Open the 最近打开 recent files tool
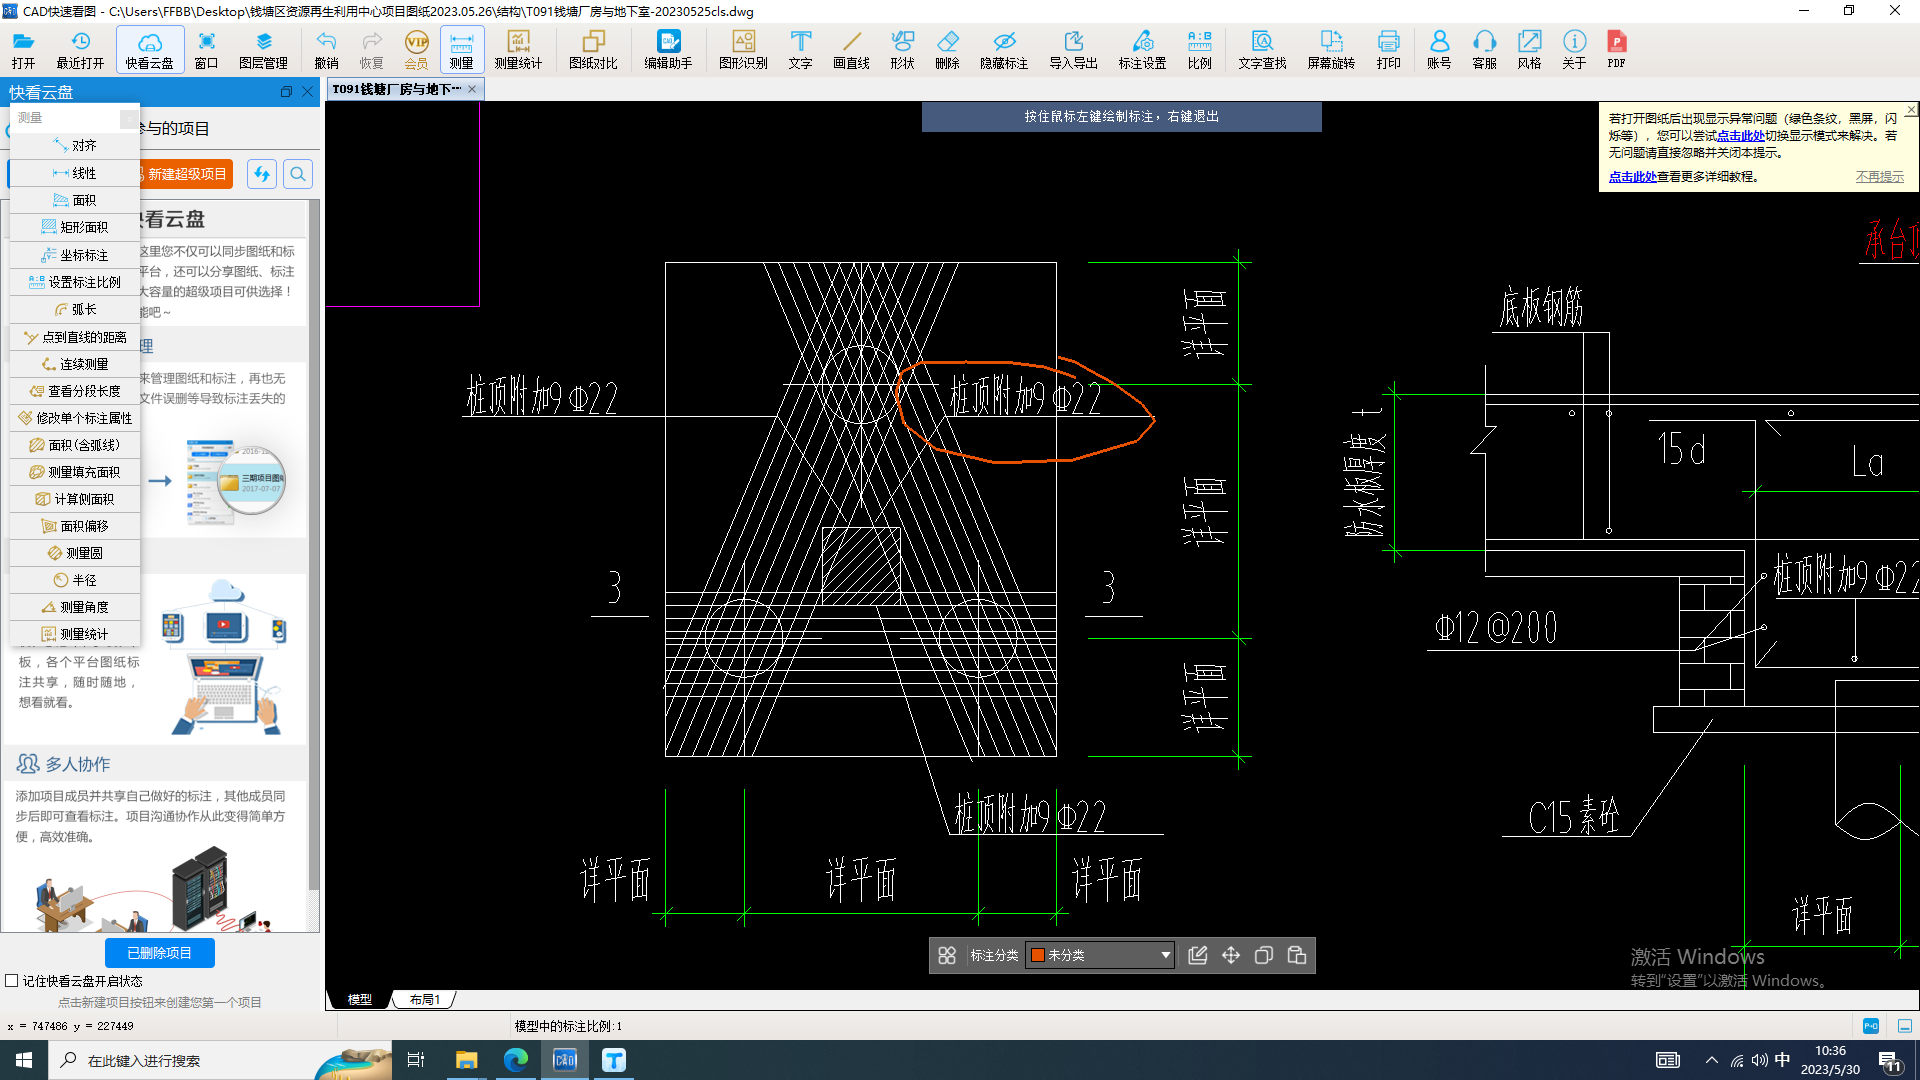Screen dimensions: 1920x1080 [x=80, y=49]
